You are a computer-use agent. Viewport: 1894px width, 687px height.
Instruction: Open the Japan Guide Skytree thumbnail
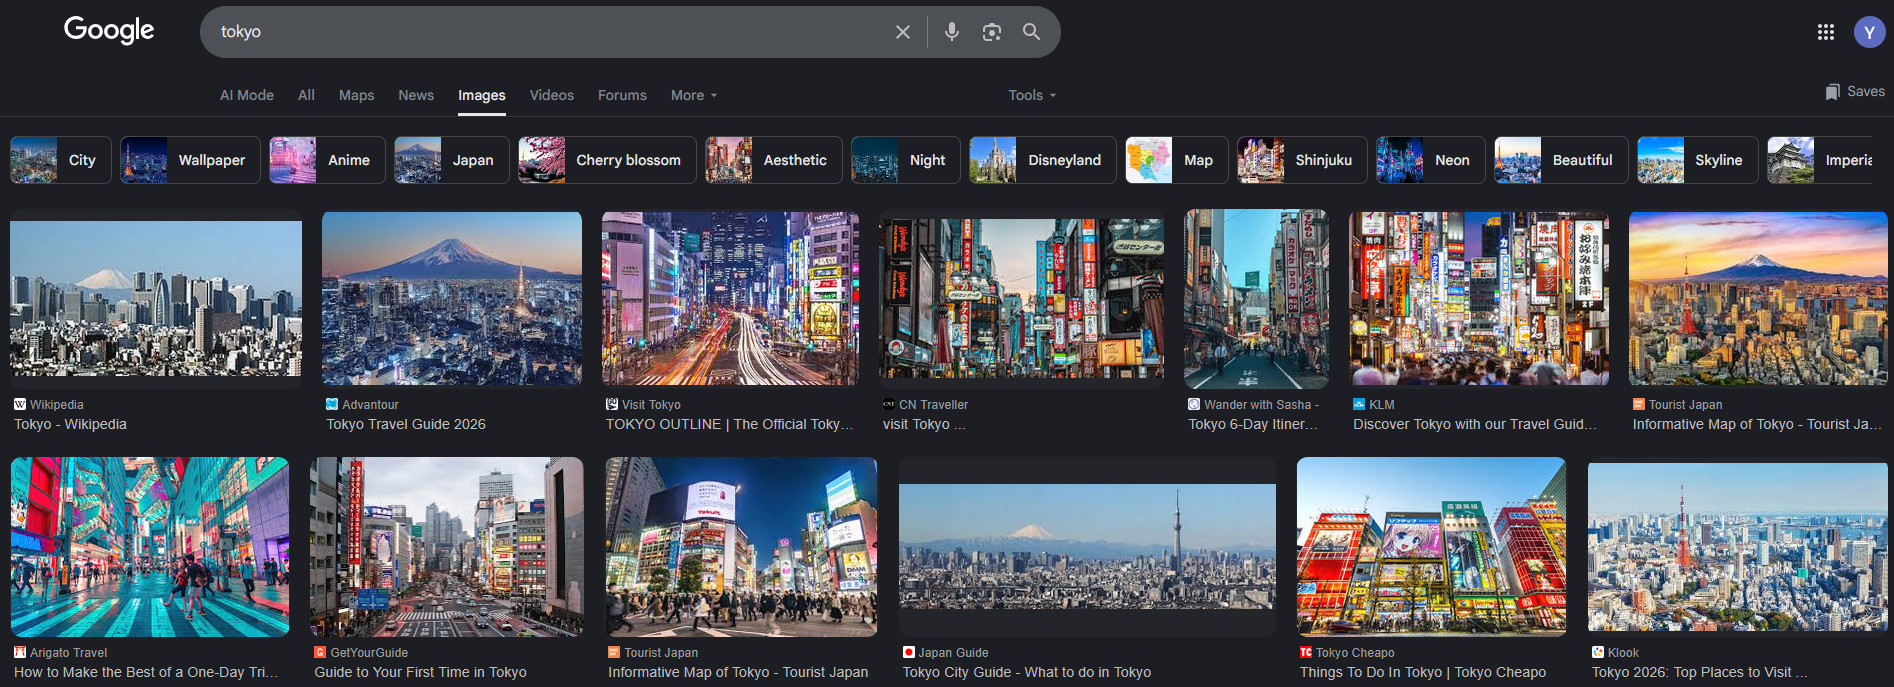tap(1087, 547)
